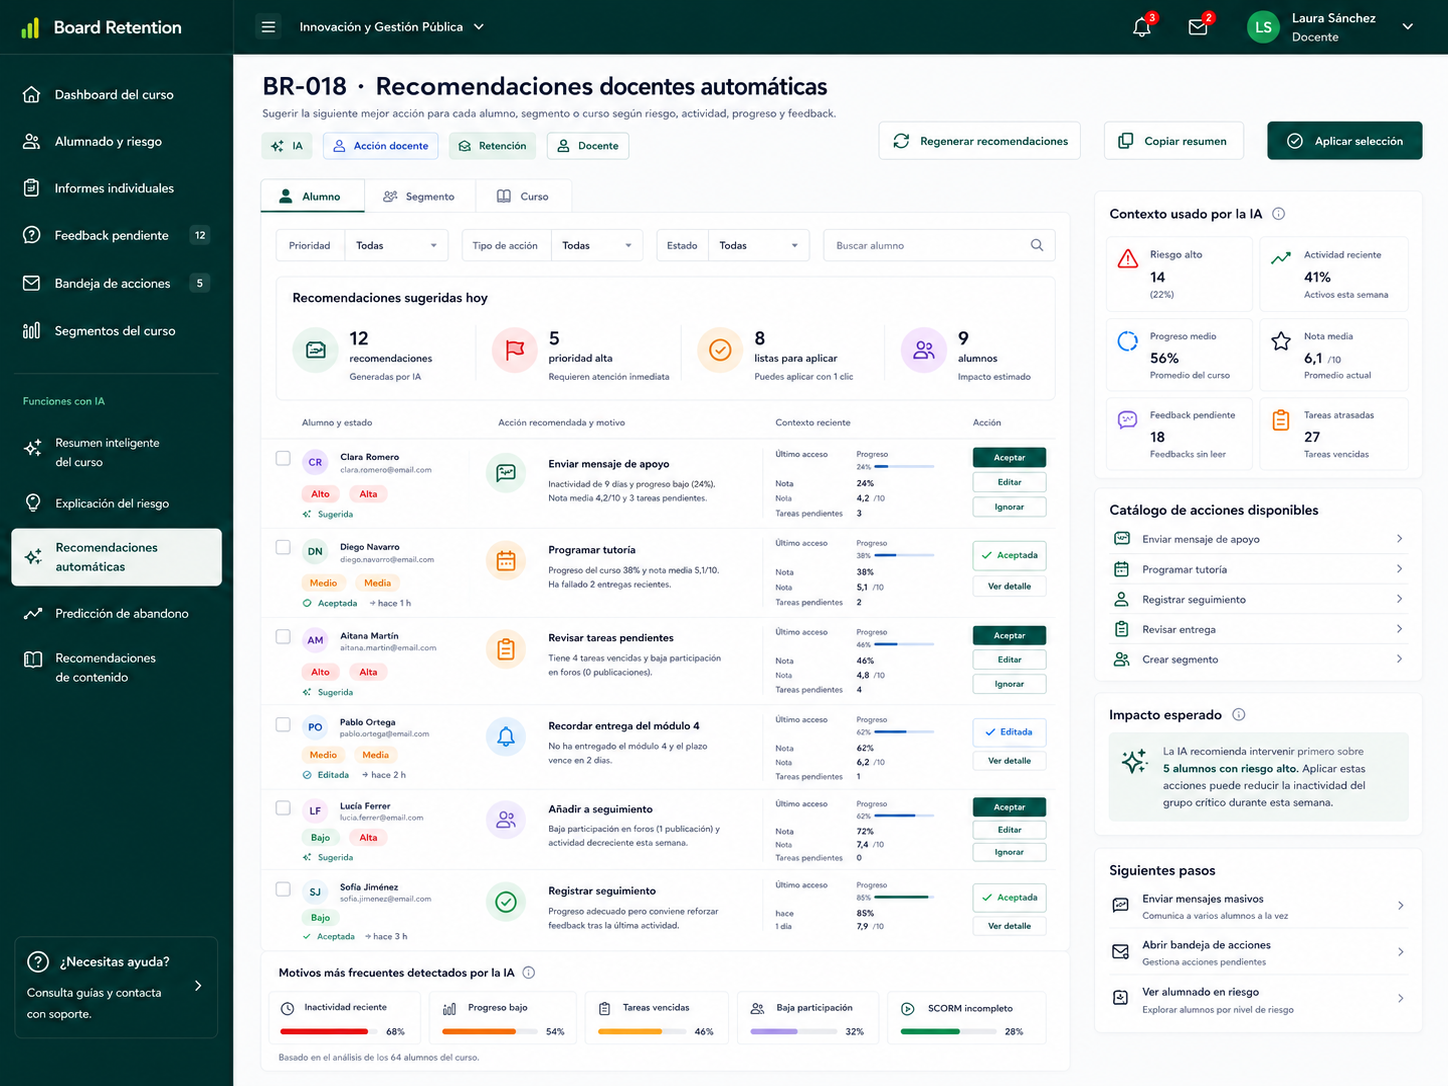
Task: Tick the checkbox for Aitana Martín
Action: pyautogui.click(x=283, y=636)
